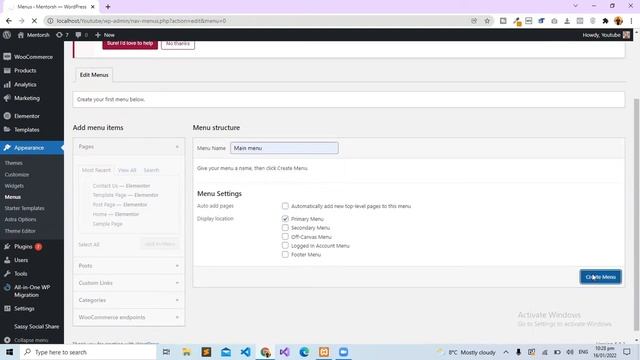The height and width of the screenshot is (360, 640).
Task: Click the Create Menu button
Action: coord(600,277)
